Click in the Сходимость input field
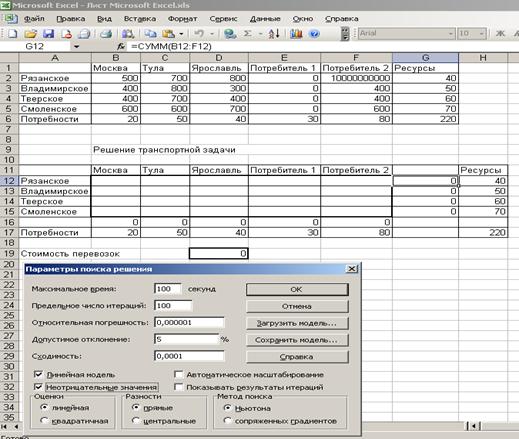Viewport: 519px width, 439px height. click(189, 356)
